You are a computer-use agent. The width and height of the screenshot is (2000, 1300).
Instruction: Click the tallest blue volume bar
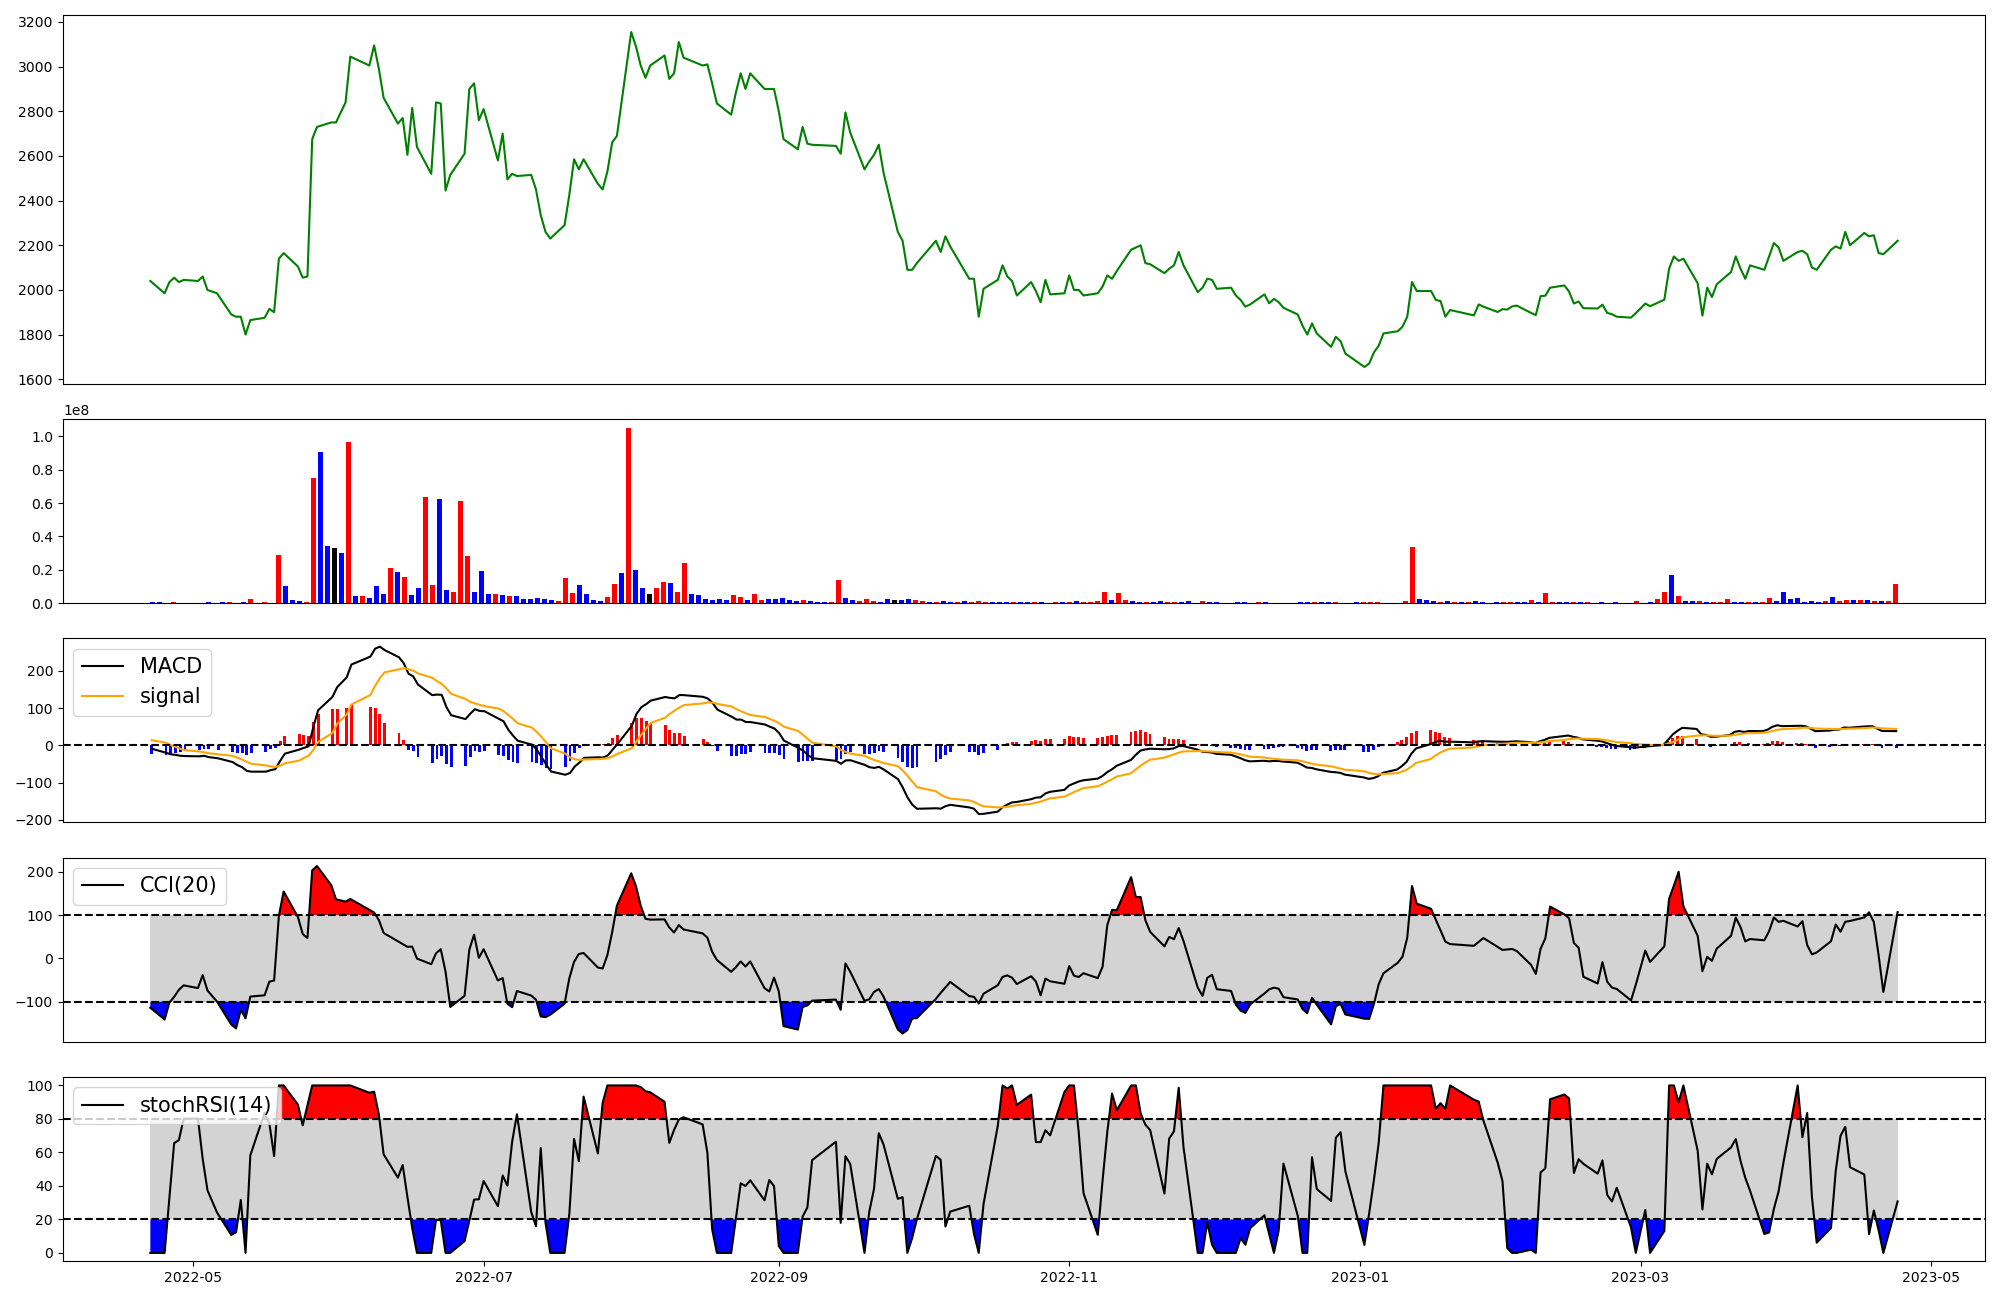pos(320,527)
